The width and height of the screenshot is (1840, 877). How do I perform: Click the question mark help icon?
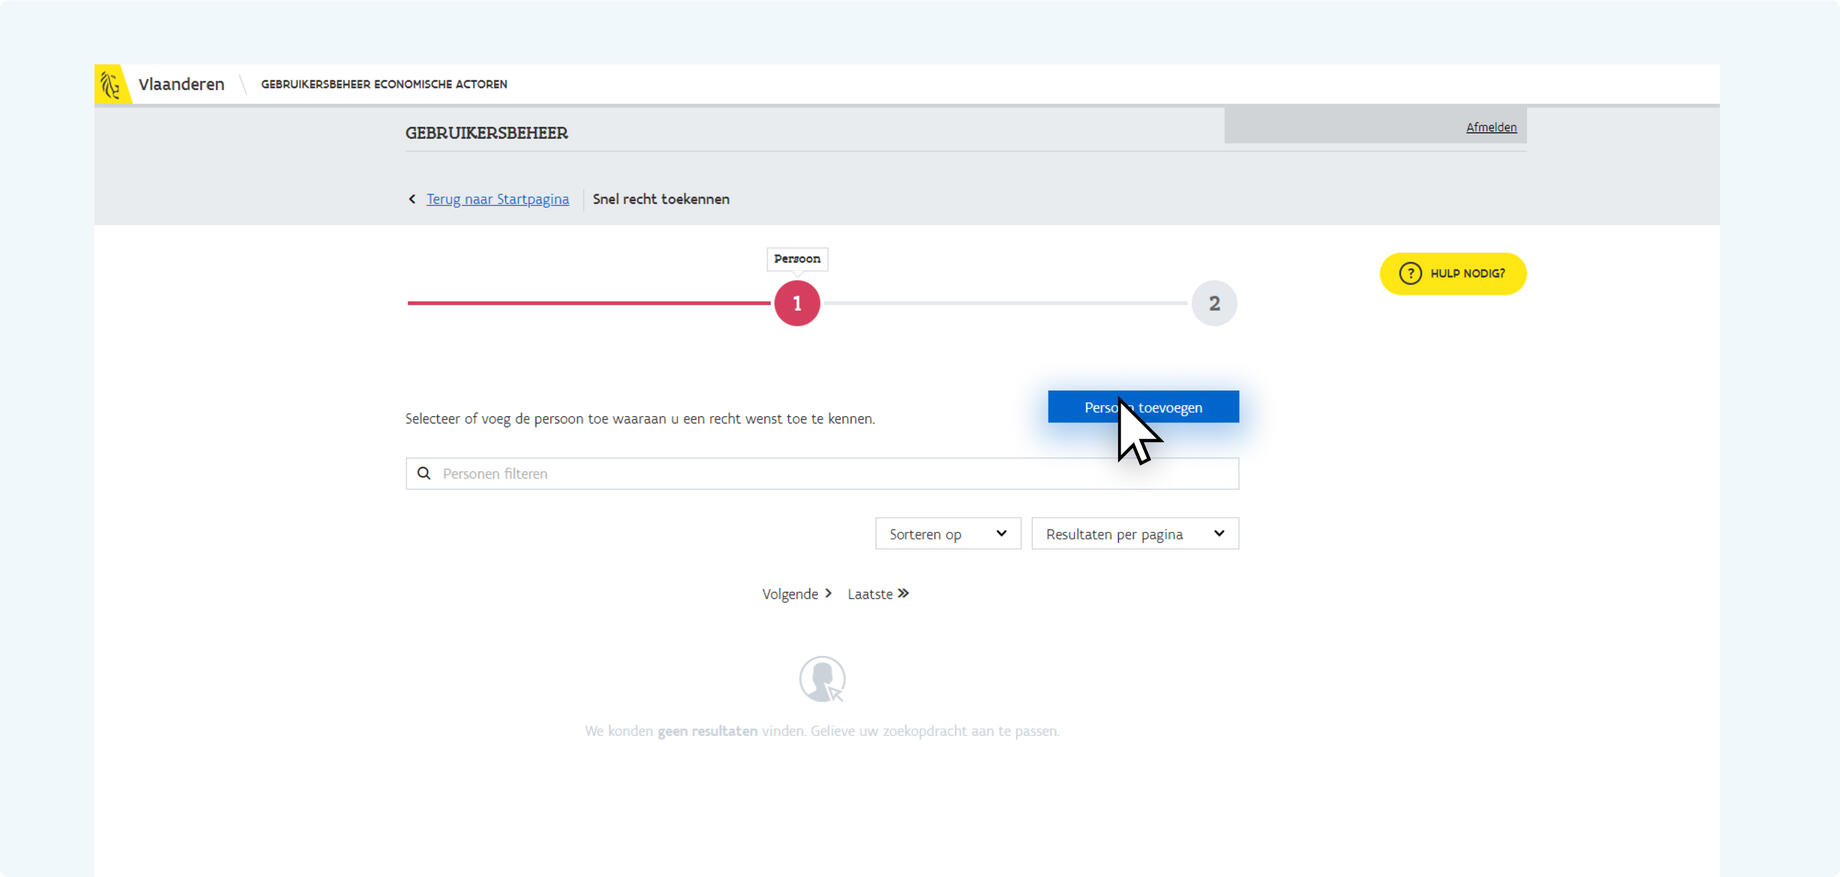(x=1410, y=274)
